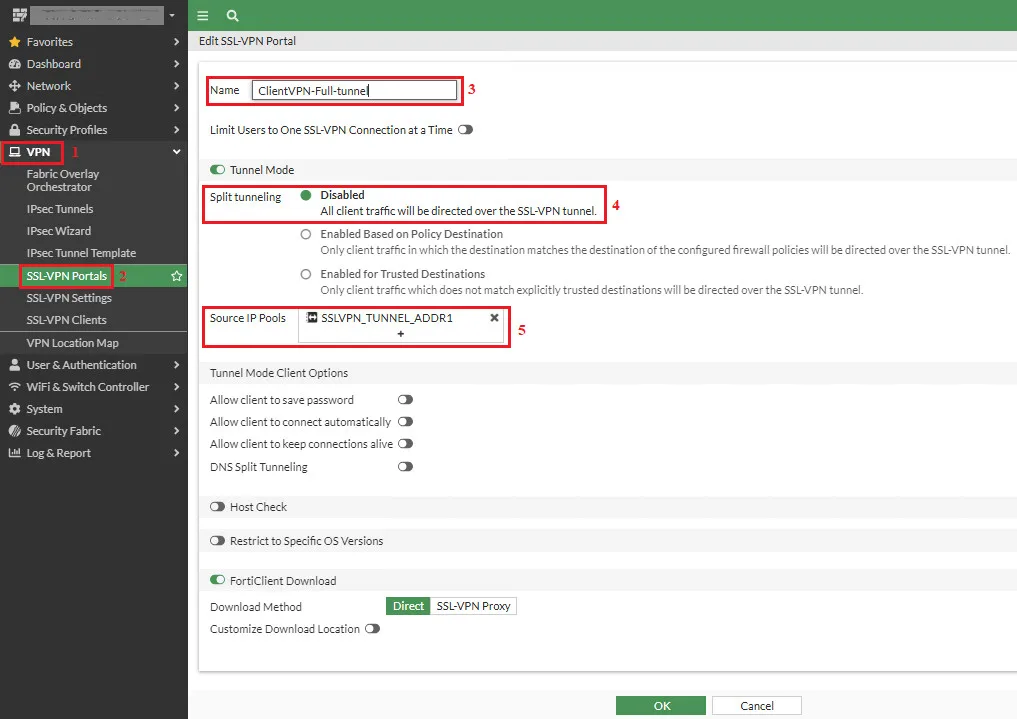Add a source IP pool with plus icon
Viewport: 1017px width, 719px height.
[x=400, y=333]
